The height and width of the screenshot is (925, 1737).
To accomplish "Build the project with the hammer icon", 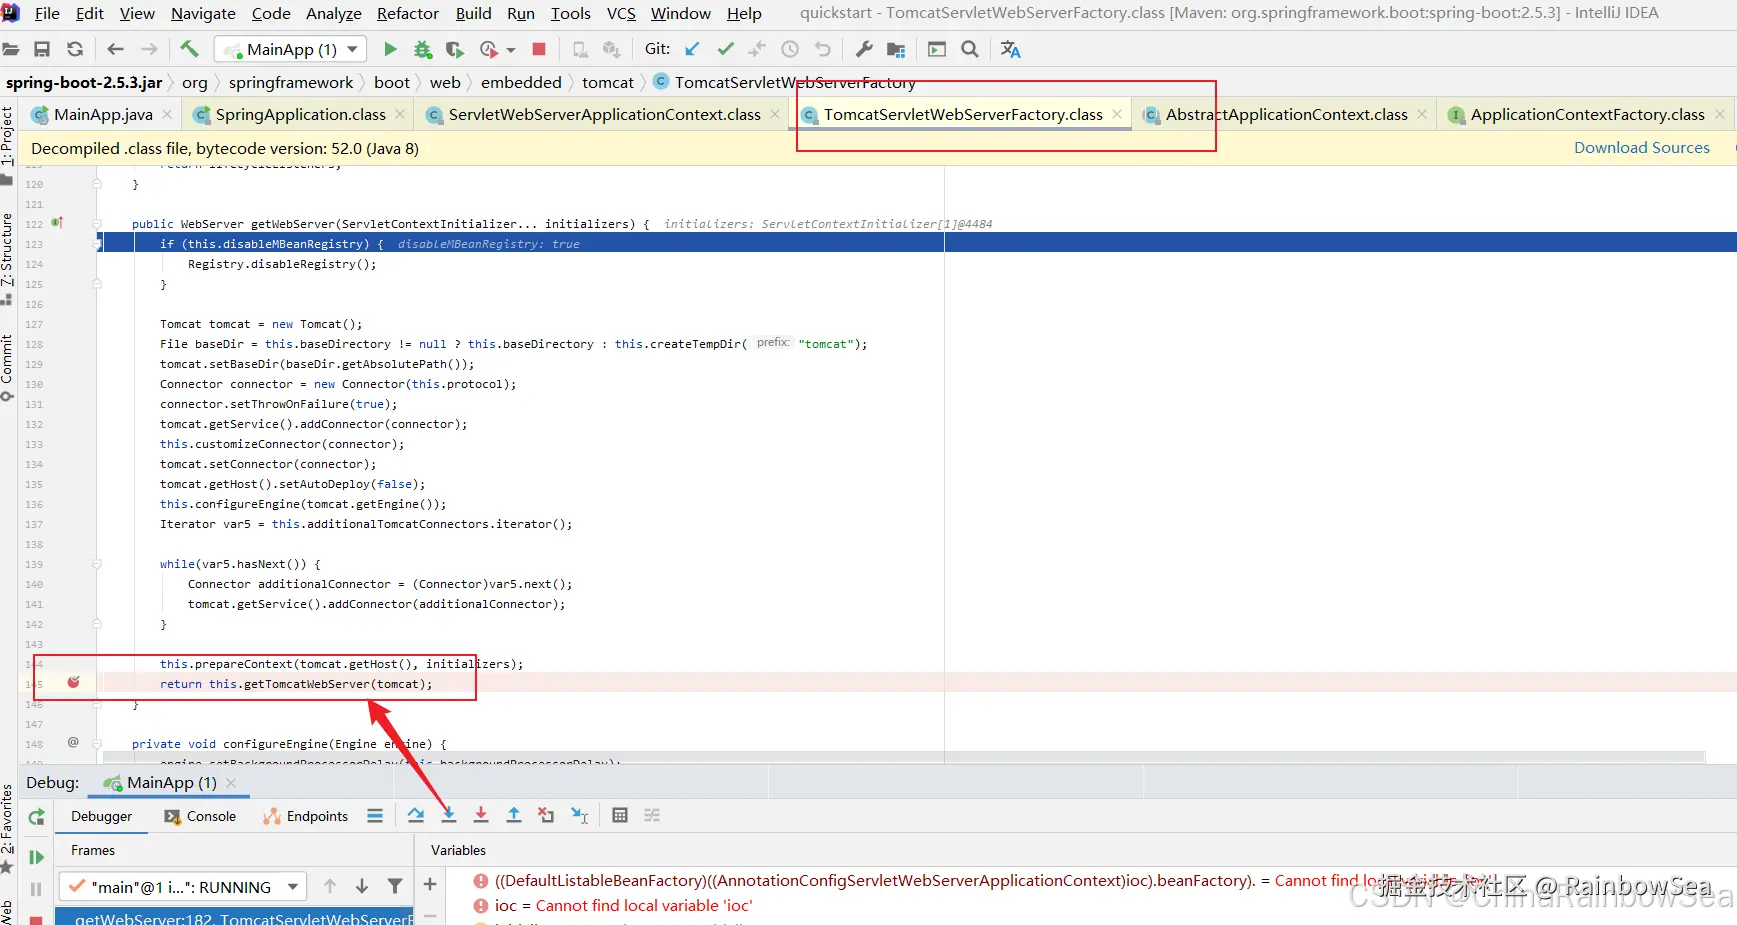I will [x=189, y=49].
